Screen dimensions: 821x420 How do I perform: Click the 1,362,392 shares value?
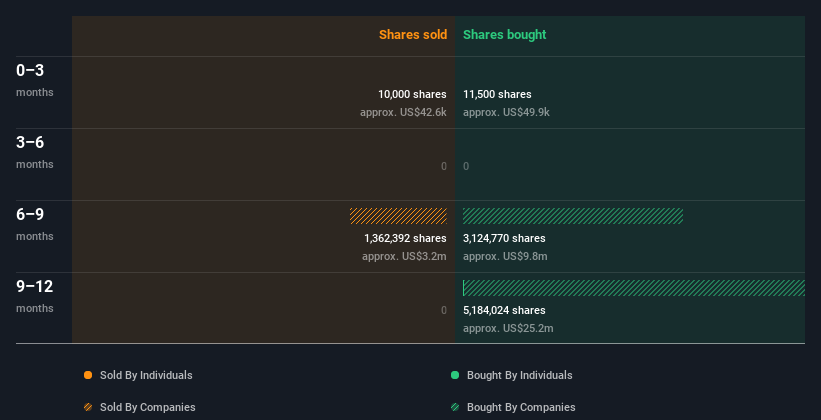pos(405,238)
